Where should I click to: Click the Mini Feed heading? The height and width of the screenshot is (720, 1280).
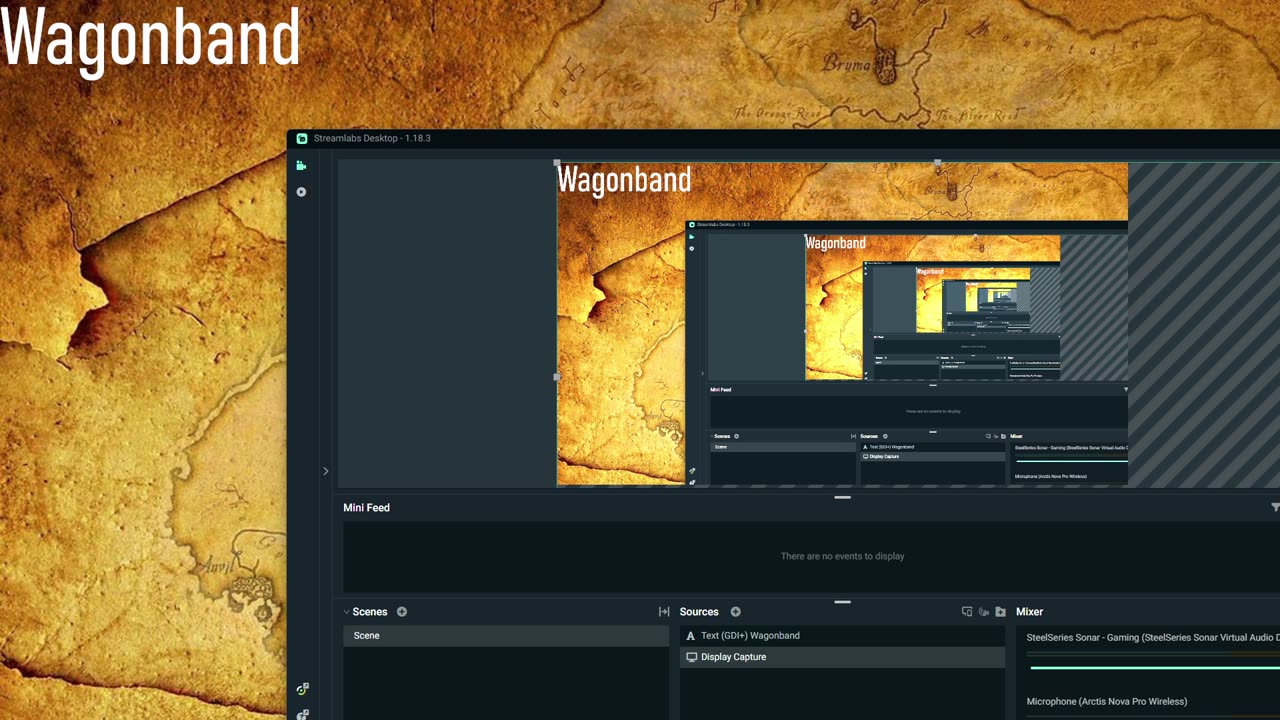[367, 508]
